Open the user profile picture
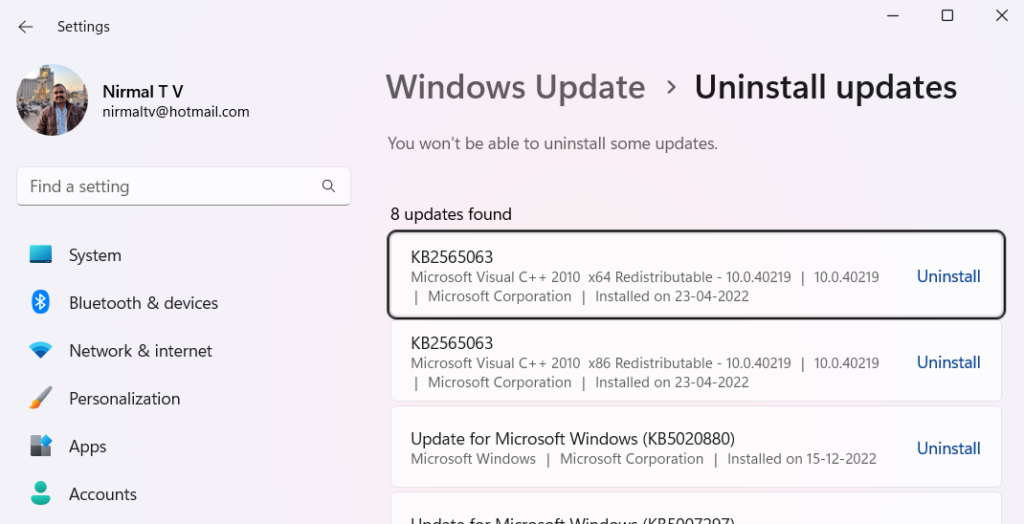Screen dimensions: 1024x524 [x=52, y=100]
